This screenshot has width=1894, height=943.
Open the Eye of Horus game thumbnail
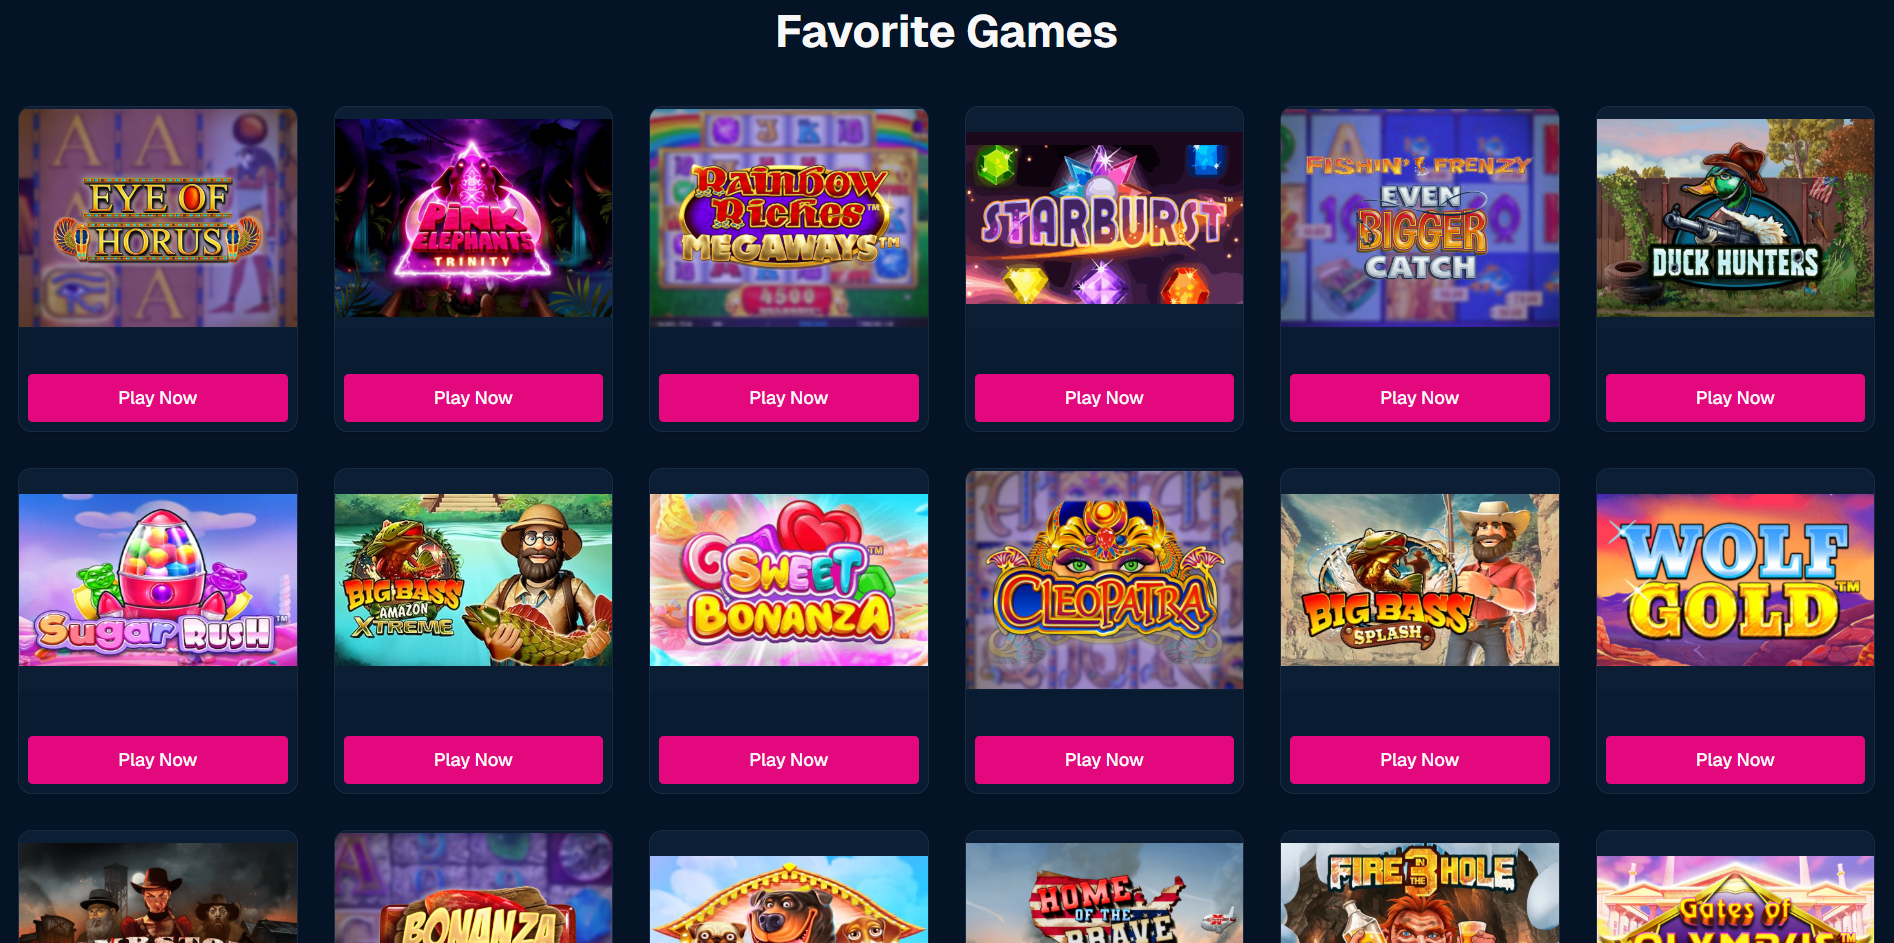click(x=158, y=218)
